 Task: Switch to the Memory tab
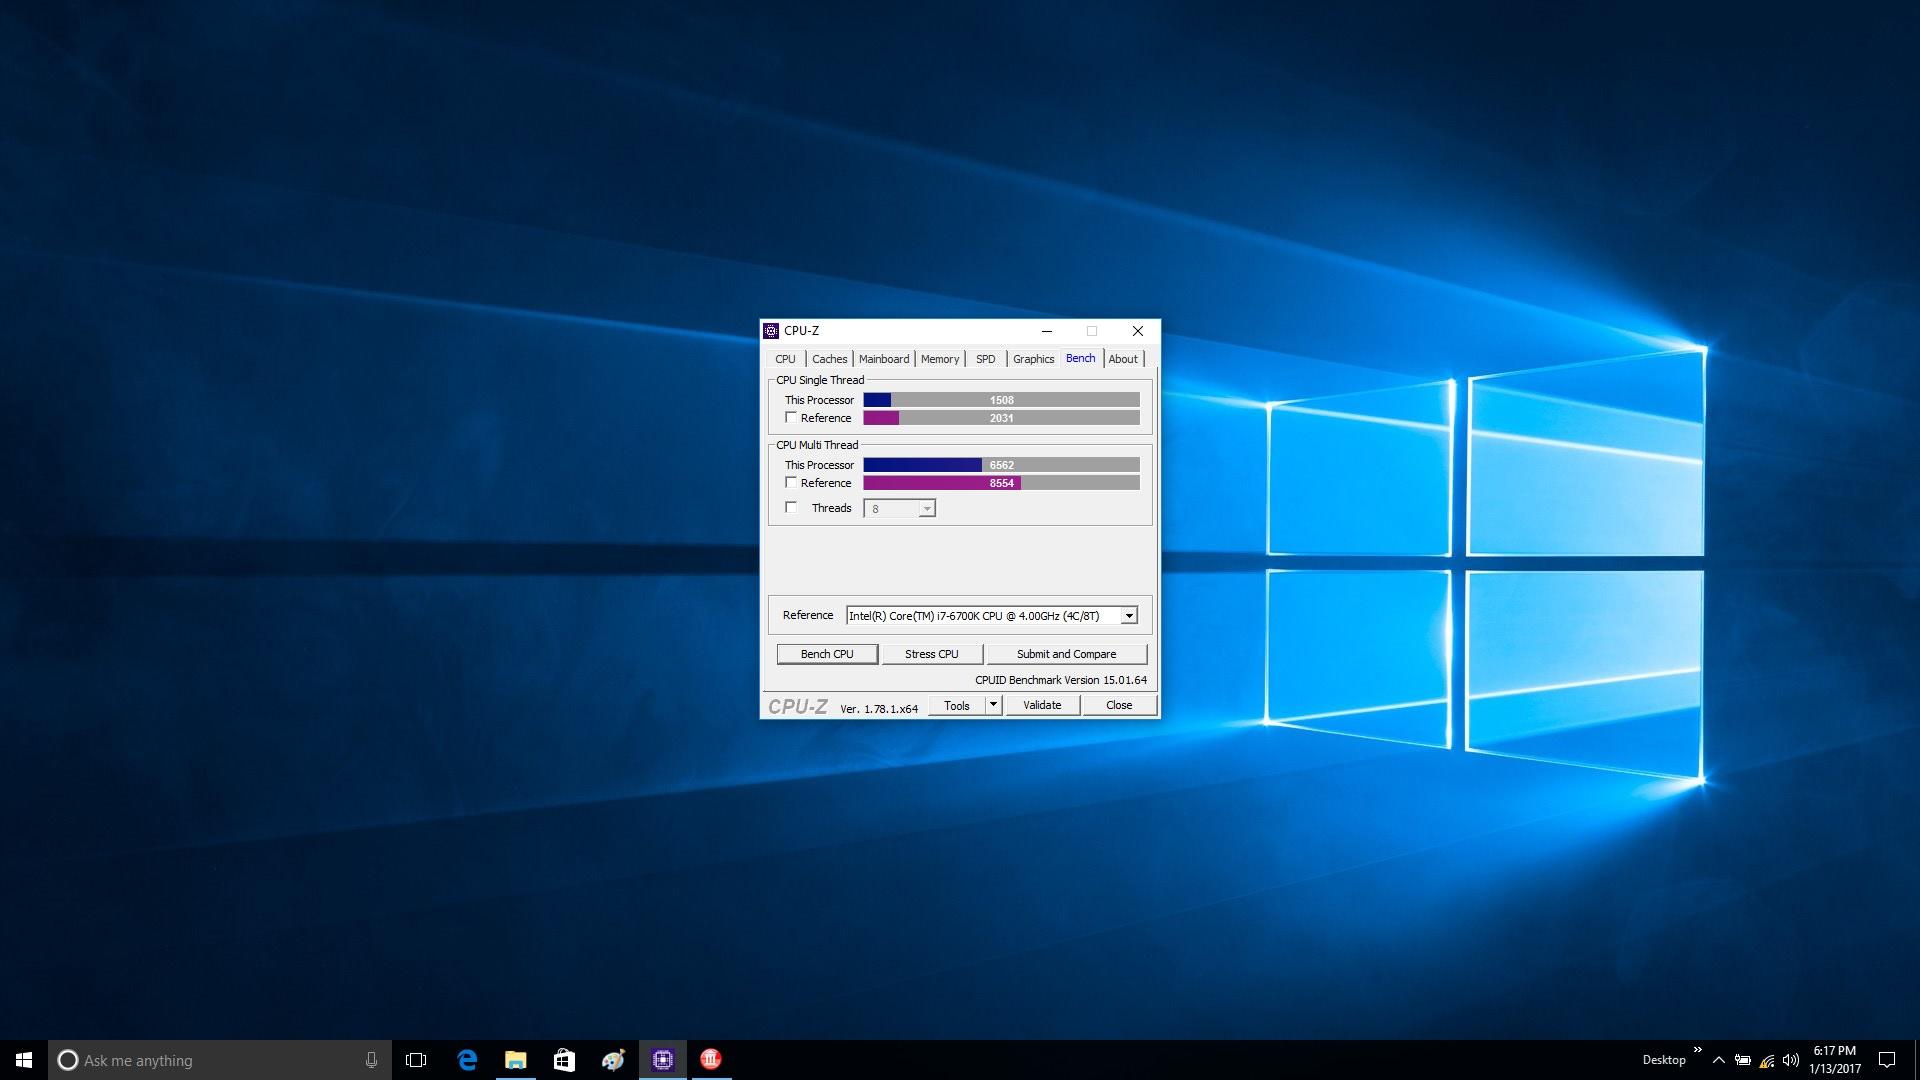point(940,359)
